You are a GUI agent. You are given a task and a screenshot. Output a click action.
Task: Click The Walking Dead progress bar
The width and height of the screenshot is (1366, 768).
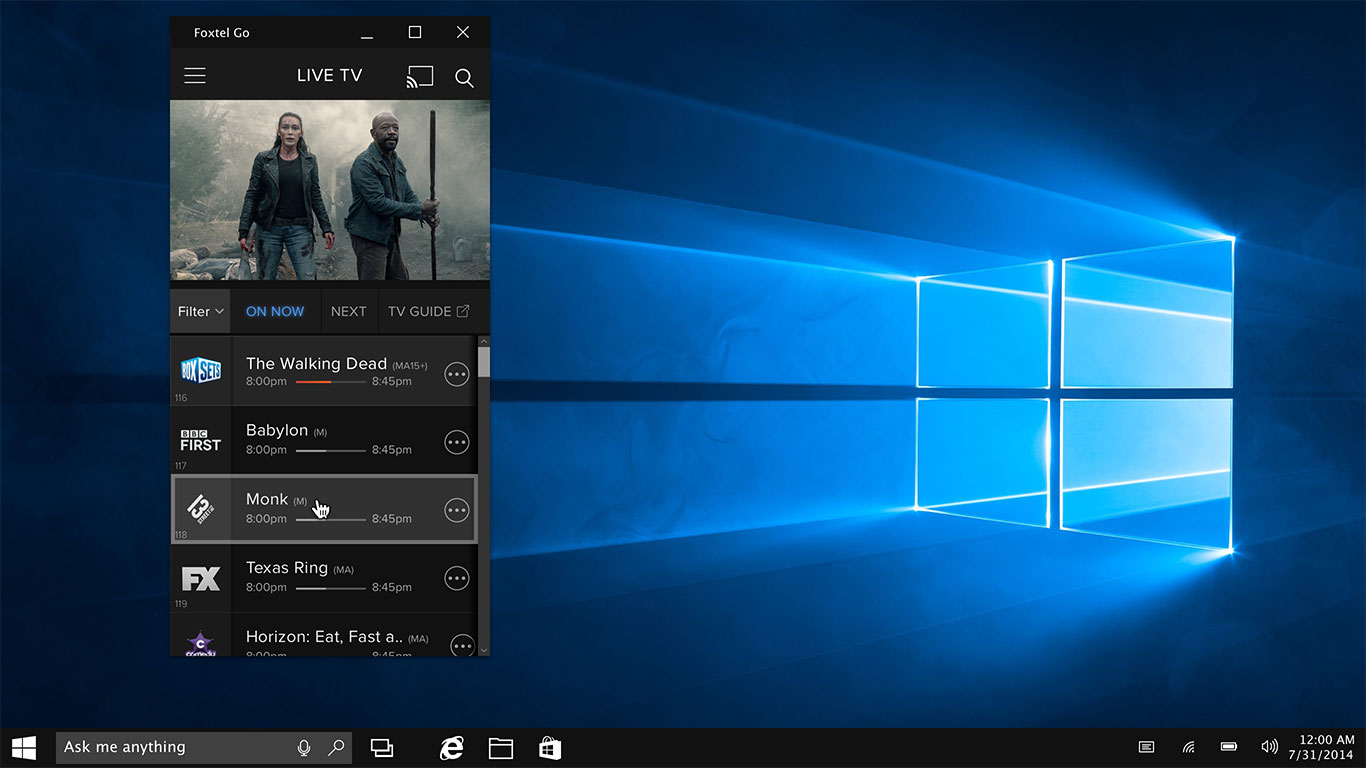(331, 382)
